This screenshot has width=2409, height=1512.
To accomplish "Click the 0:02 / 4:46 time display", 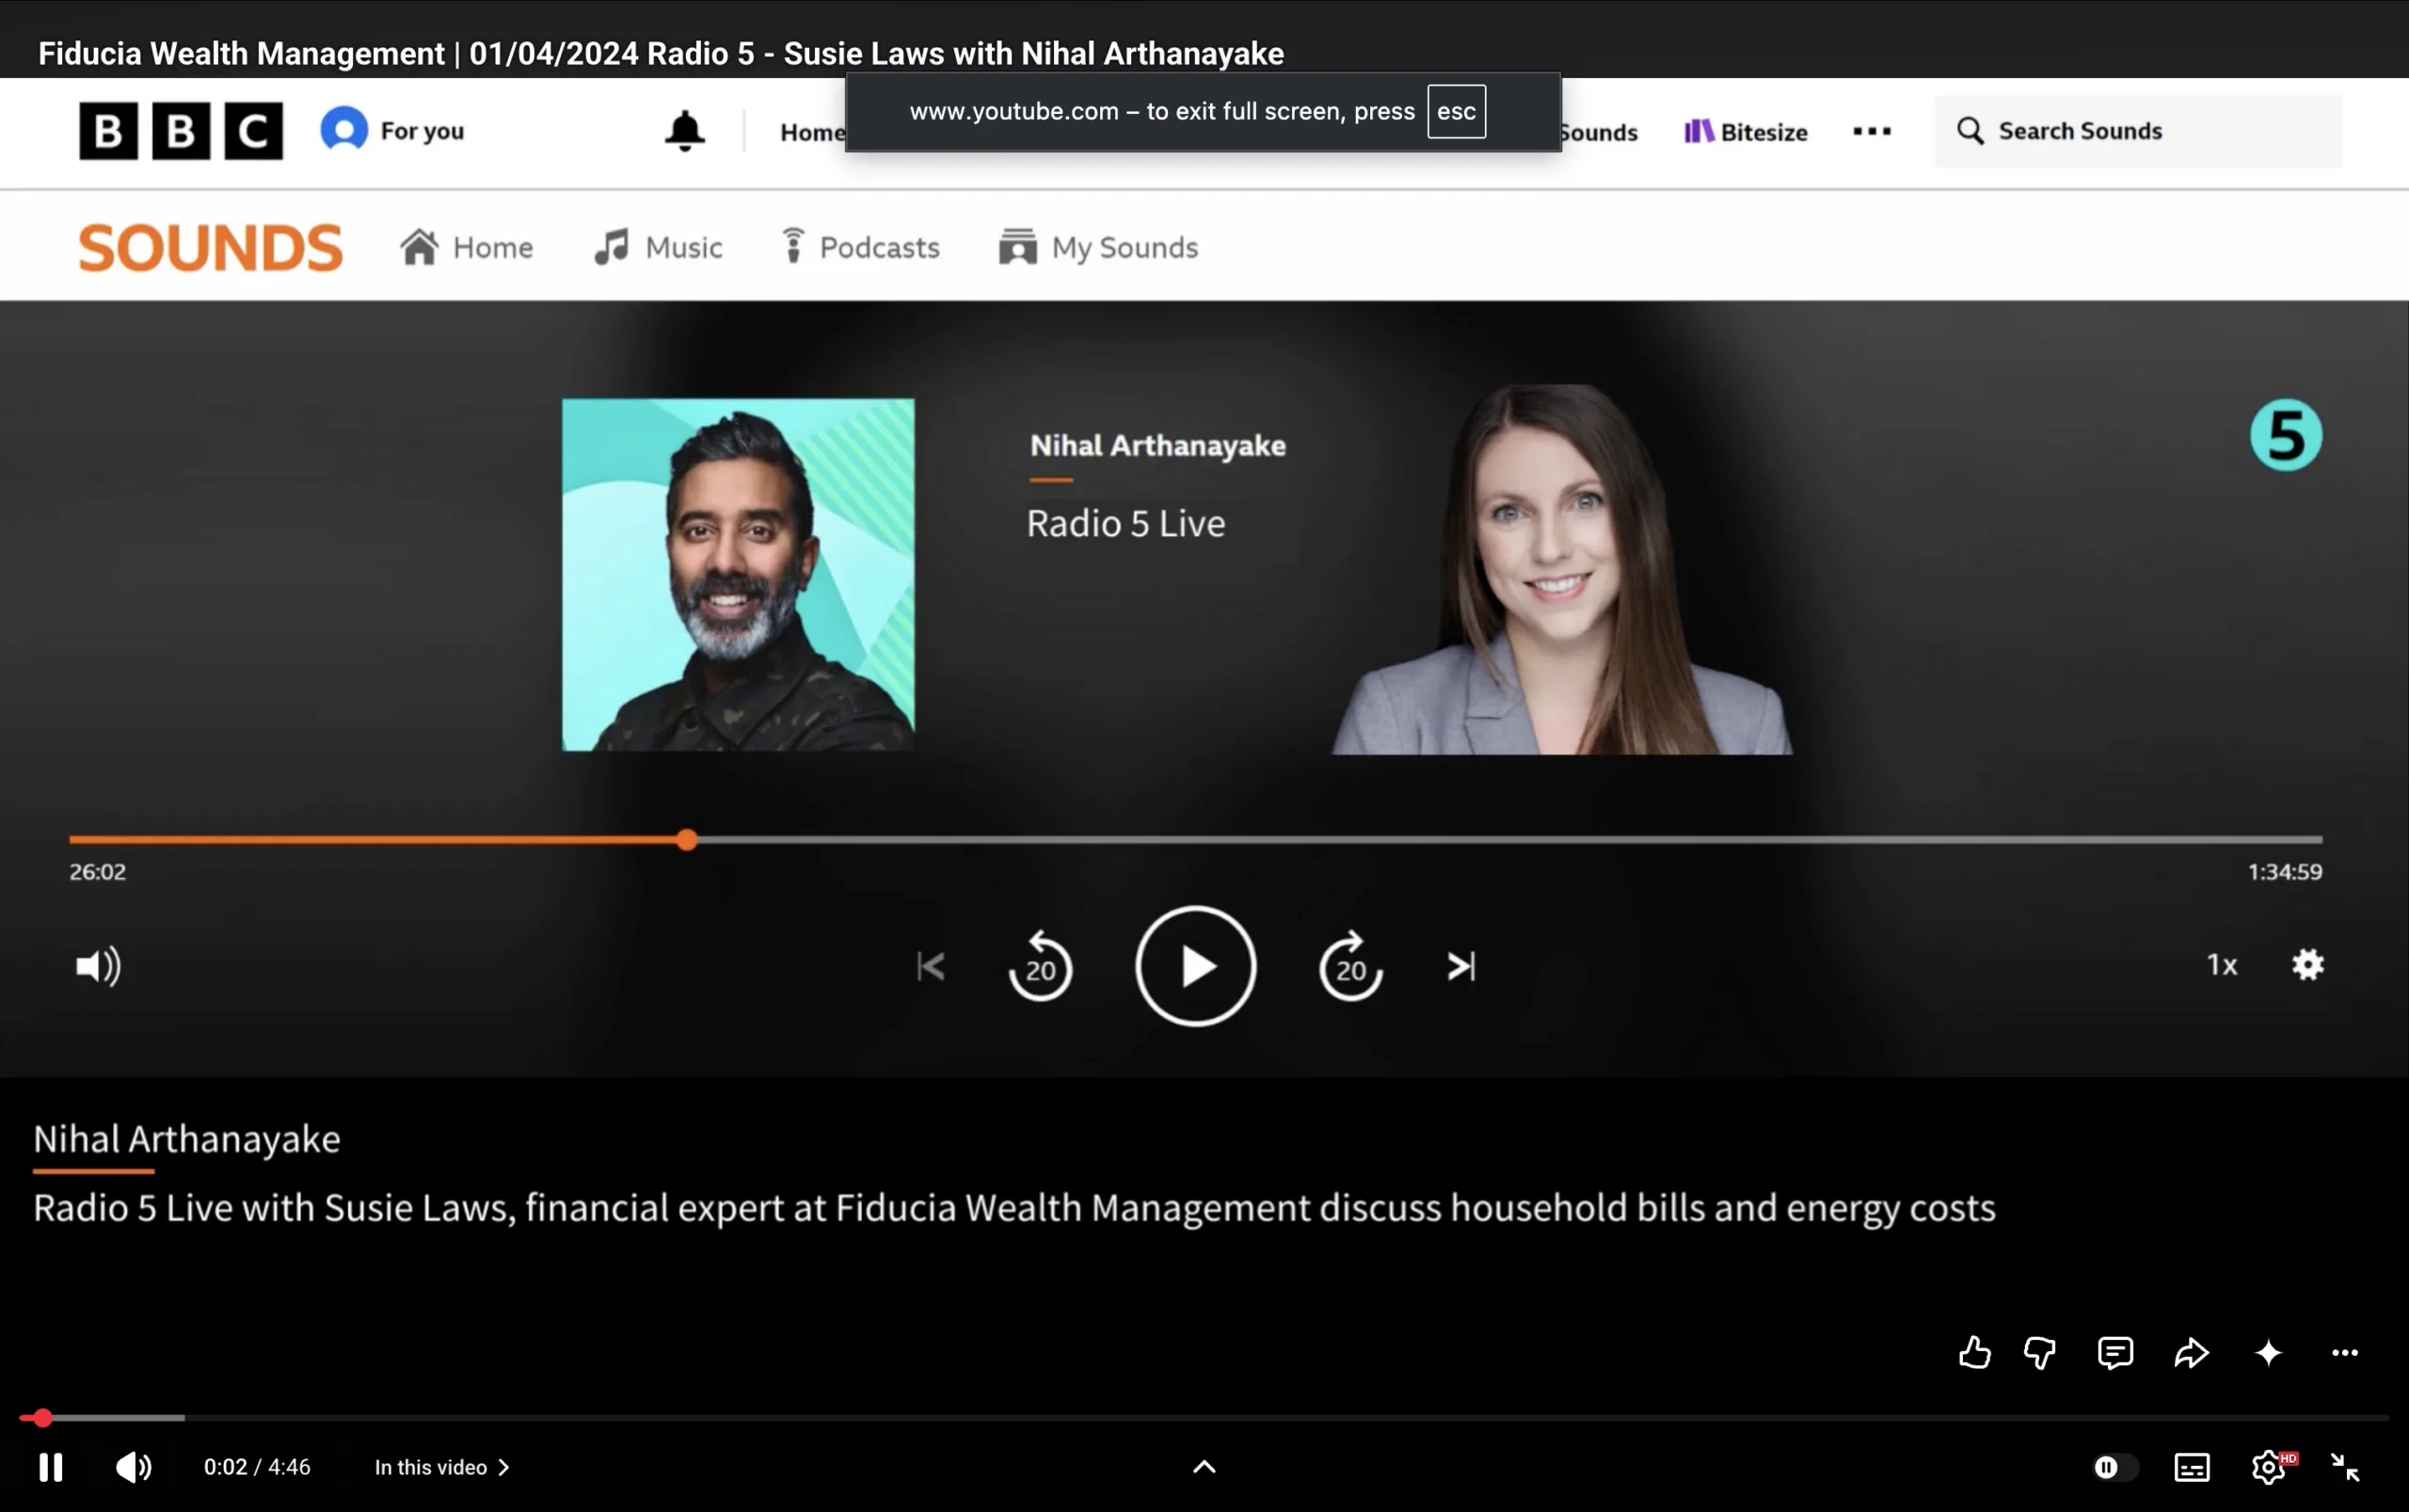I will coord(257,1467).
